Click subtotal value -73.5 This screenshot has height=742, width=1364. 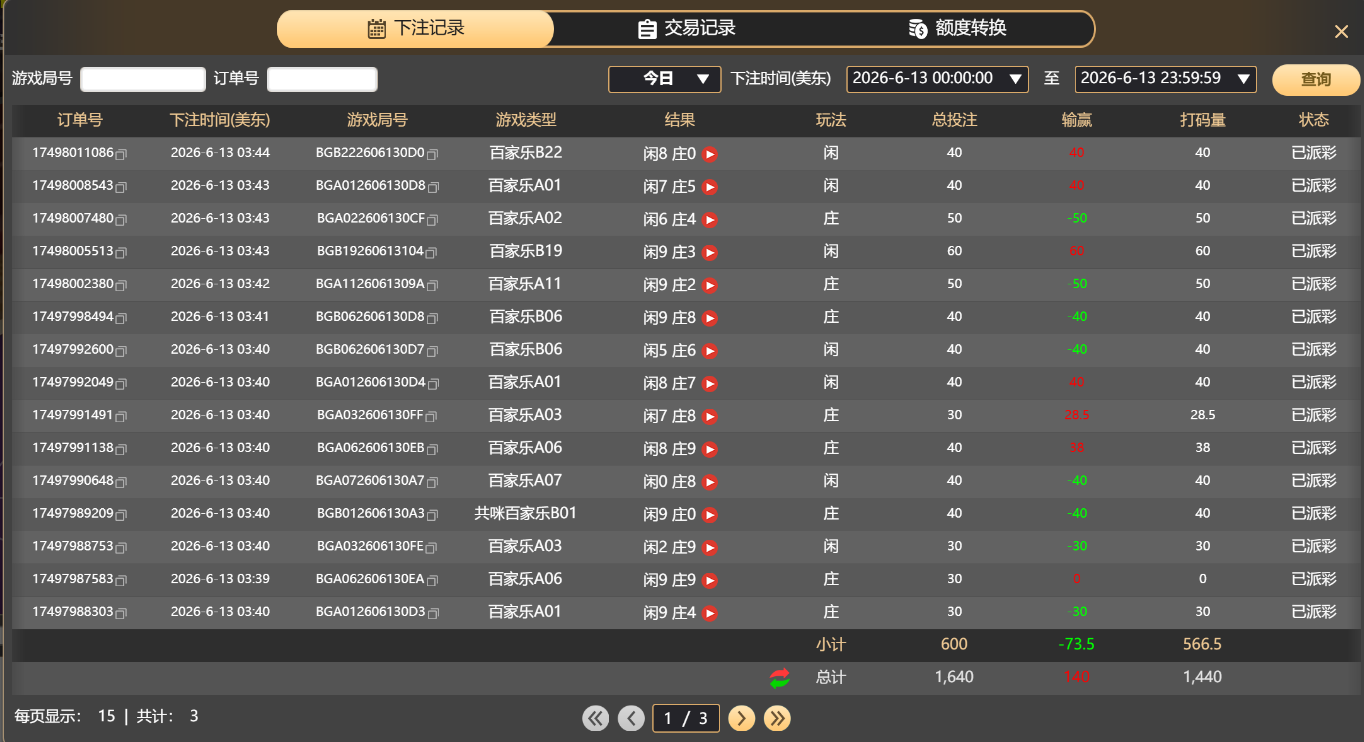tap(1076, 645)
